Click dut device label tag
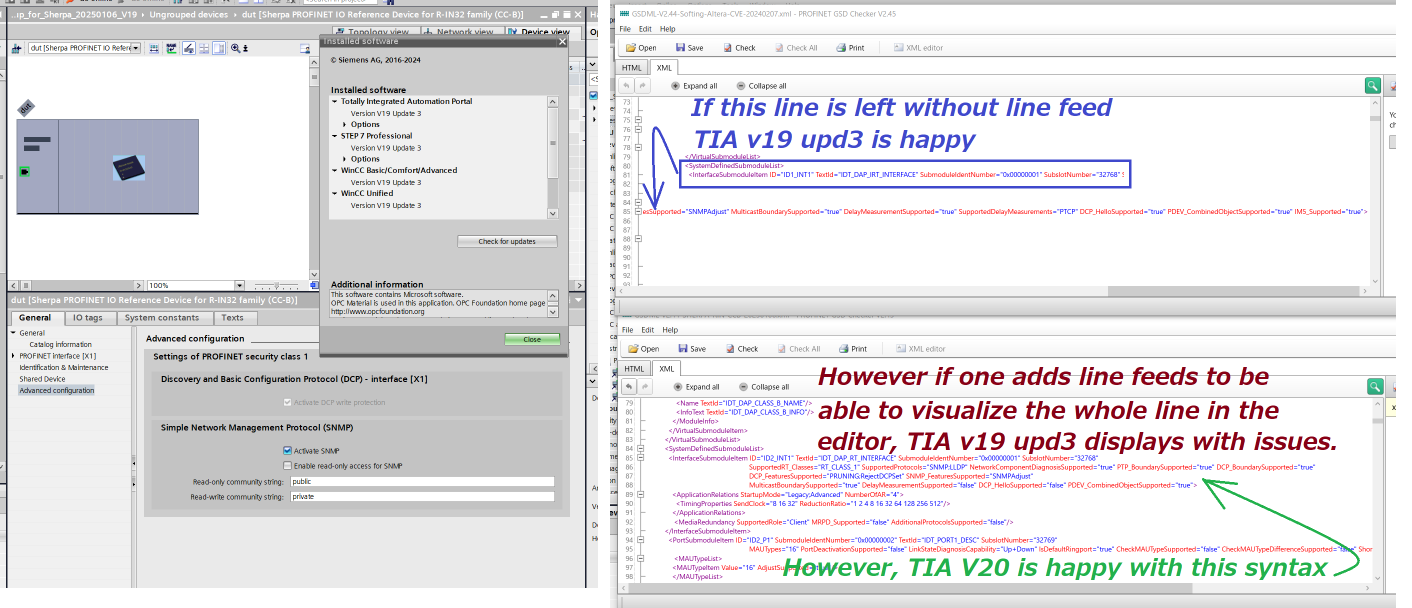Screen dimensions: 1412x608 27,106
